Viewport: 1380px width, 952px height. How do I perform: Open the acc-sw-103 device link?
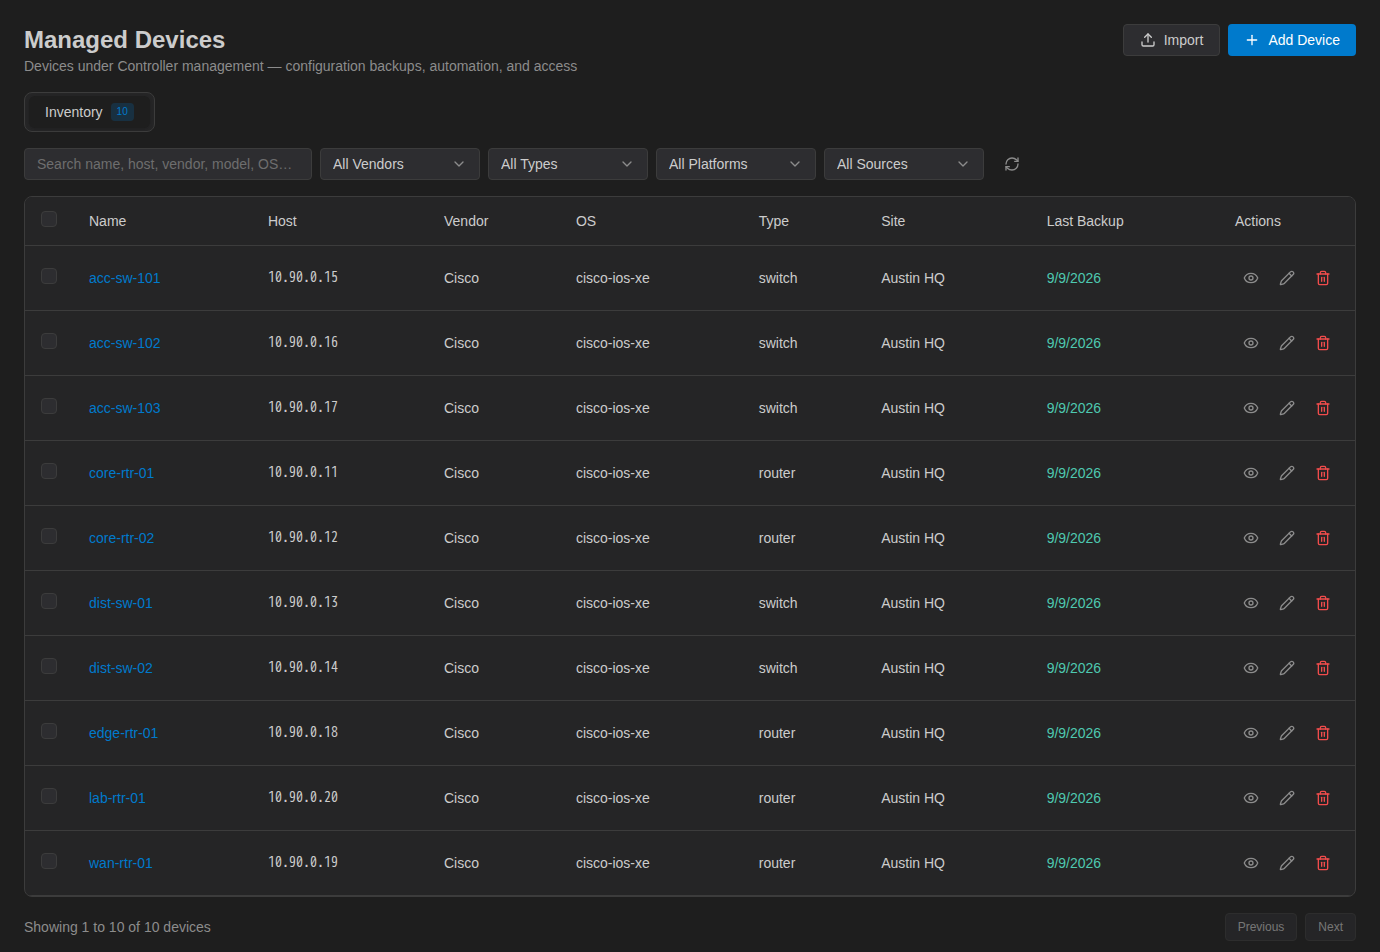pyautogui.click(x=124, y=408)
